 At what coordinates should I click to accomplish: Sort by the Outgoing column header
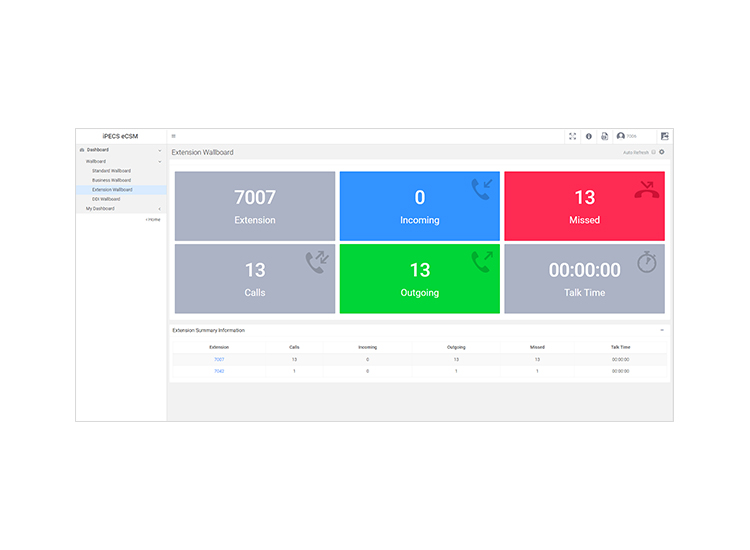[456, 347]
